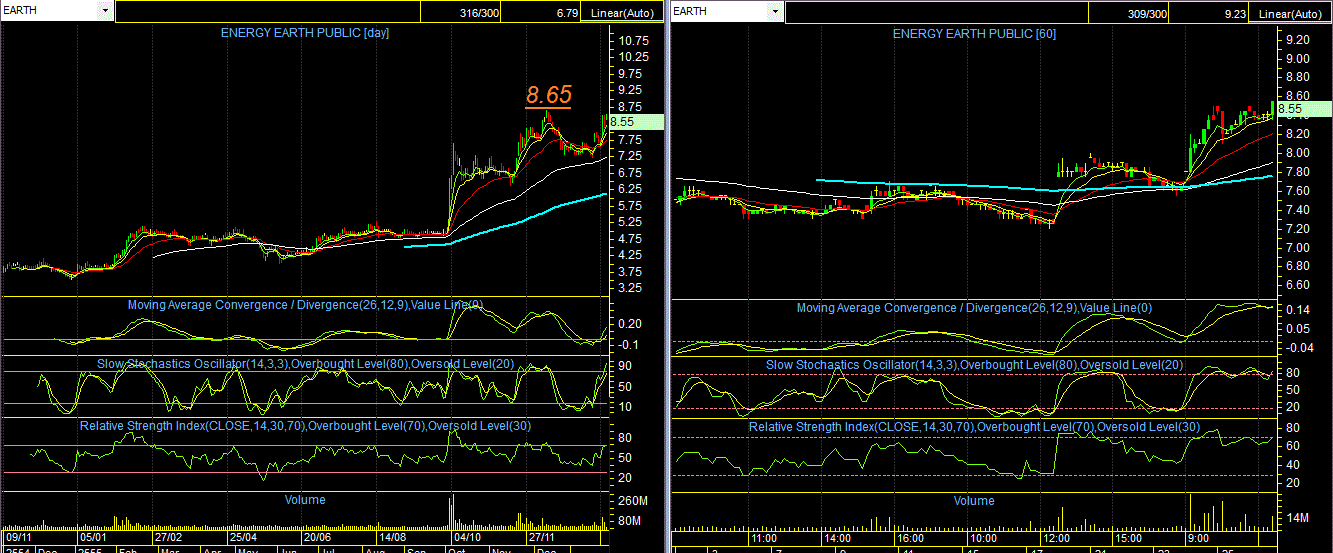Open the EARTH symbol dropdown on 60-minute chart
Viewport: 1333px width, 553px height.
point(774,10)
